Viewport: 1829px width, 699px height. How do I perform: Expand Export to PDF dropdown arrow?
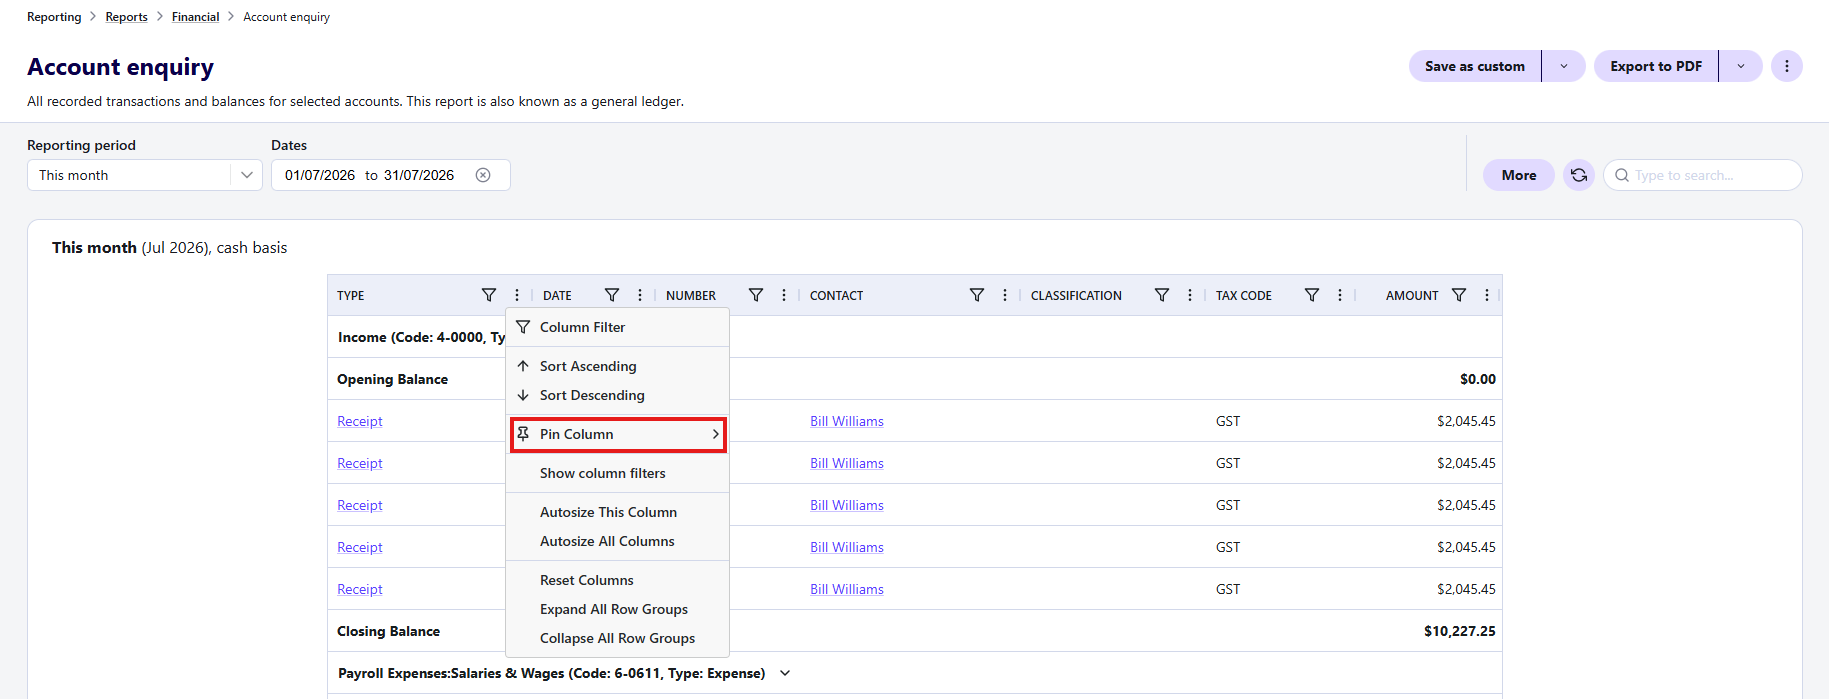tap(1741, 66)
